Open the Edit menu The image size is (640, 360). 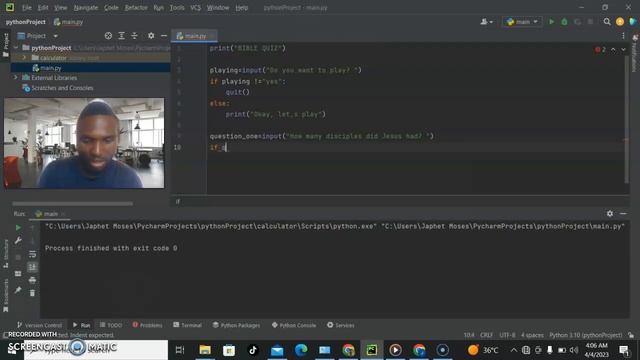pos(42,8)
